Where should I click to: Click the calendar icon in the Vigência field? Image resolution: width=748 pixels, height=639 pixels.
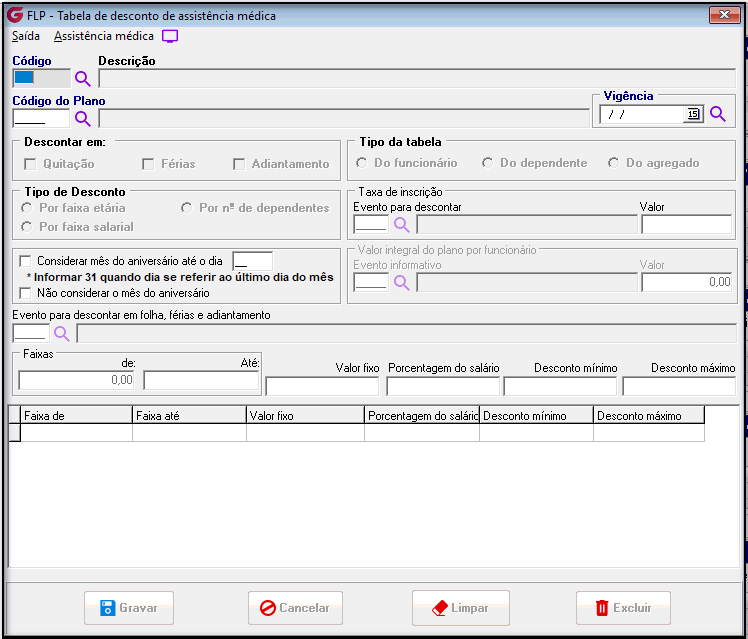(x=693, y=114)
